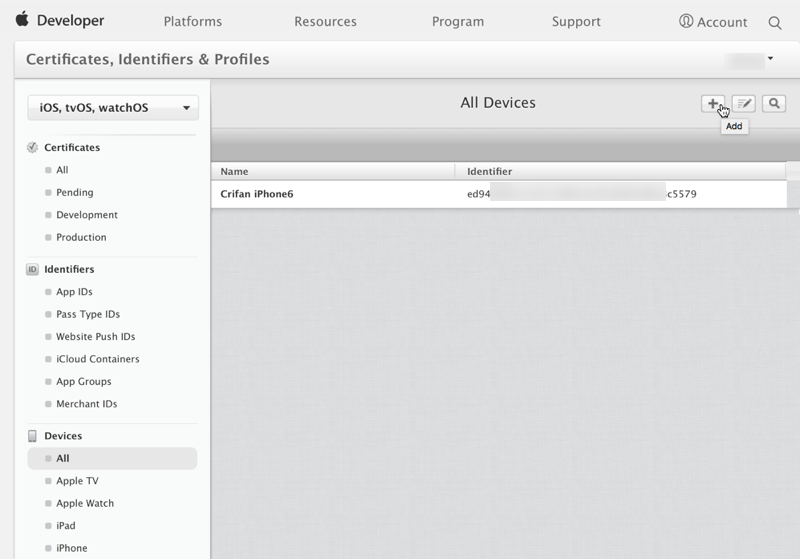This screenshot has width=800, height=559.
Task: Open the Resources menu
Action: click(326, 21)
